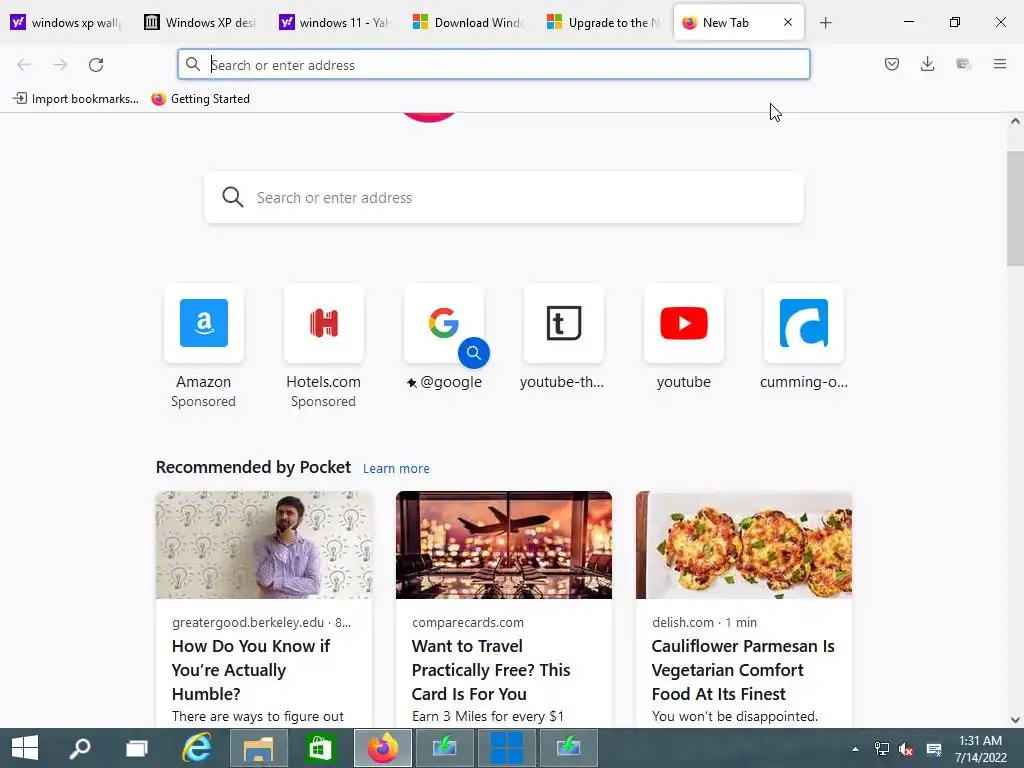Reload the current page
This screenshot has height=768, width=1024.
pos(96,65)
